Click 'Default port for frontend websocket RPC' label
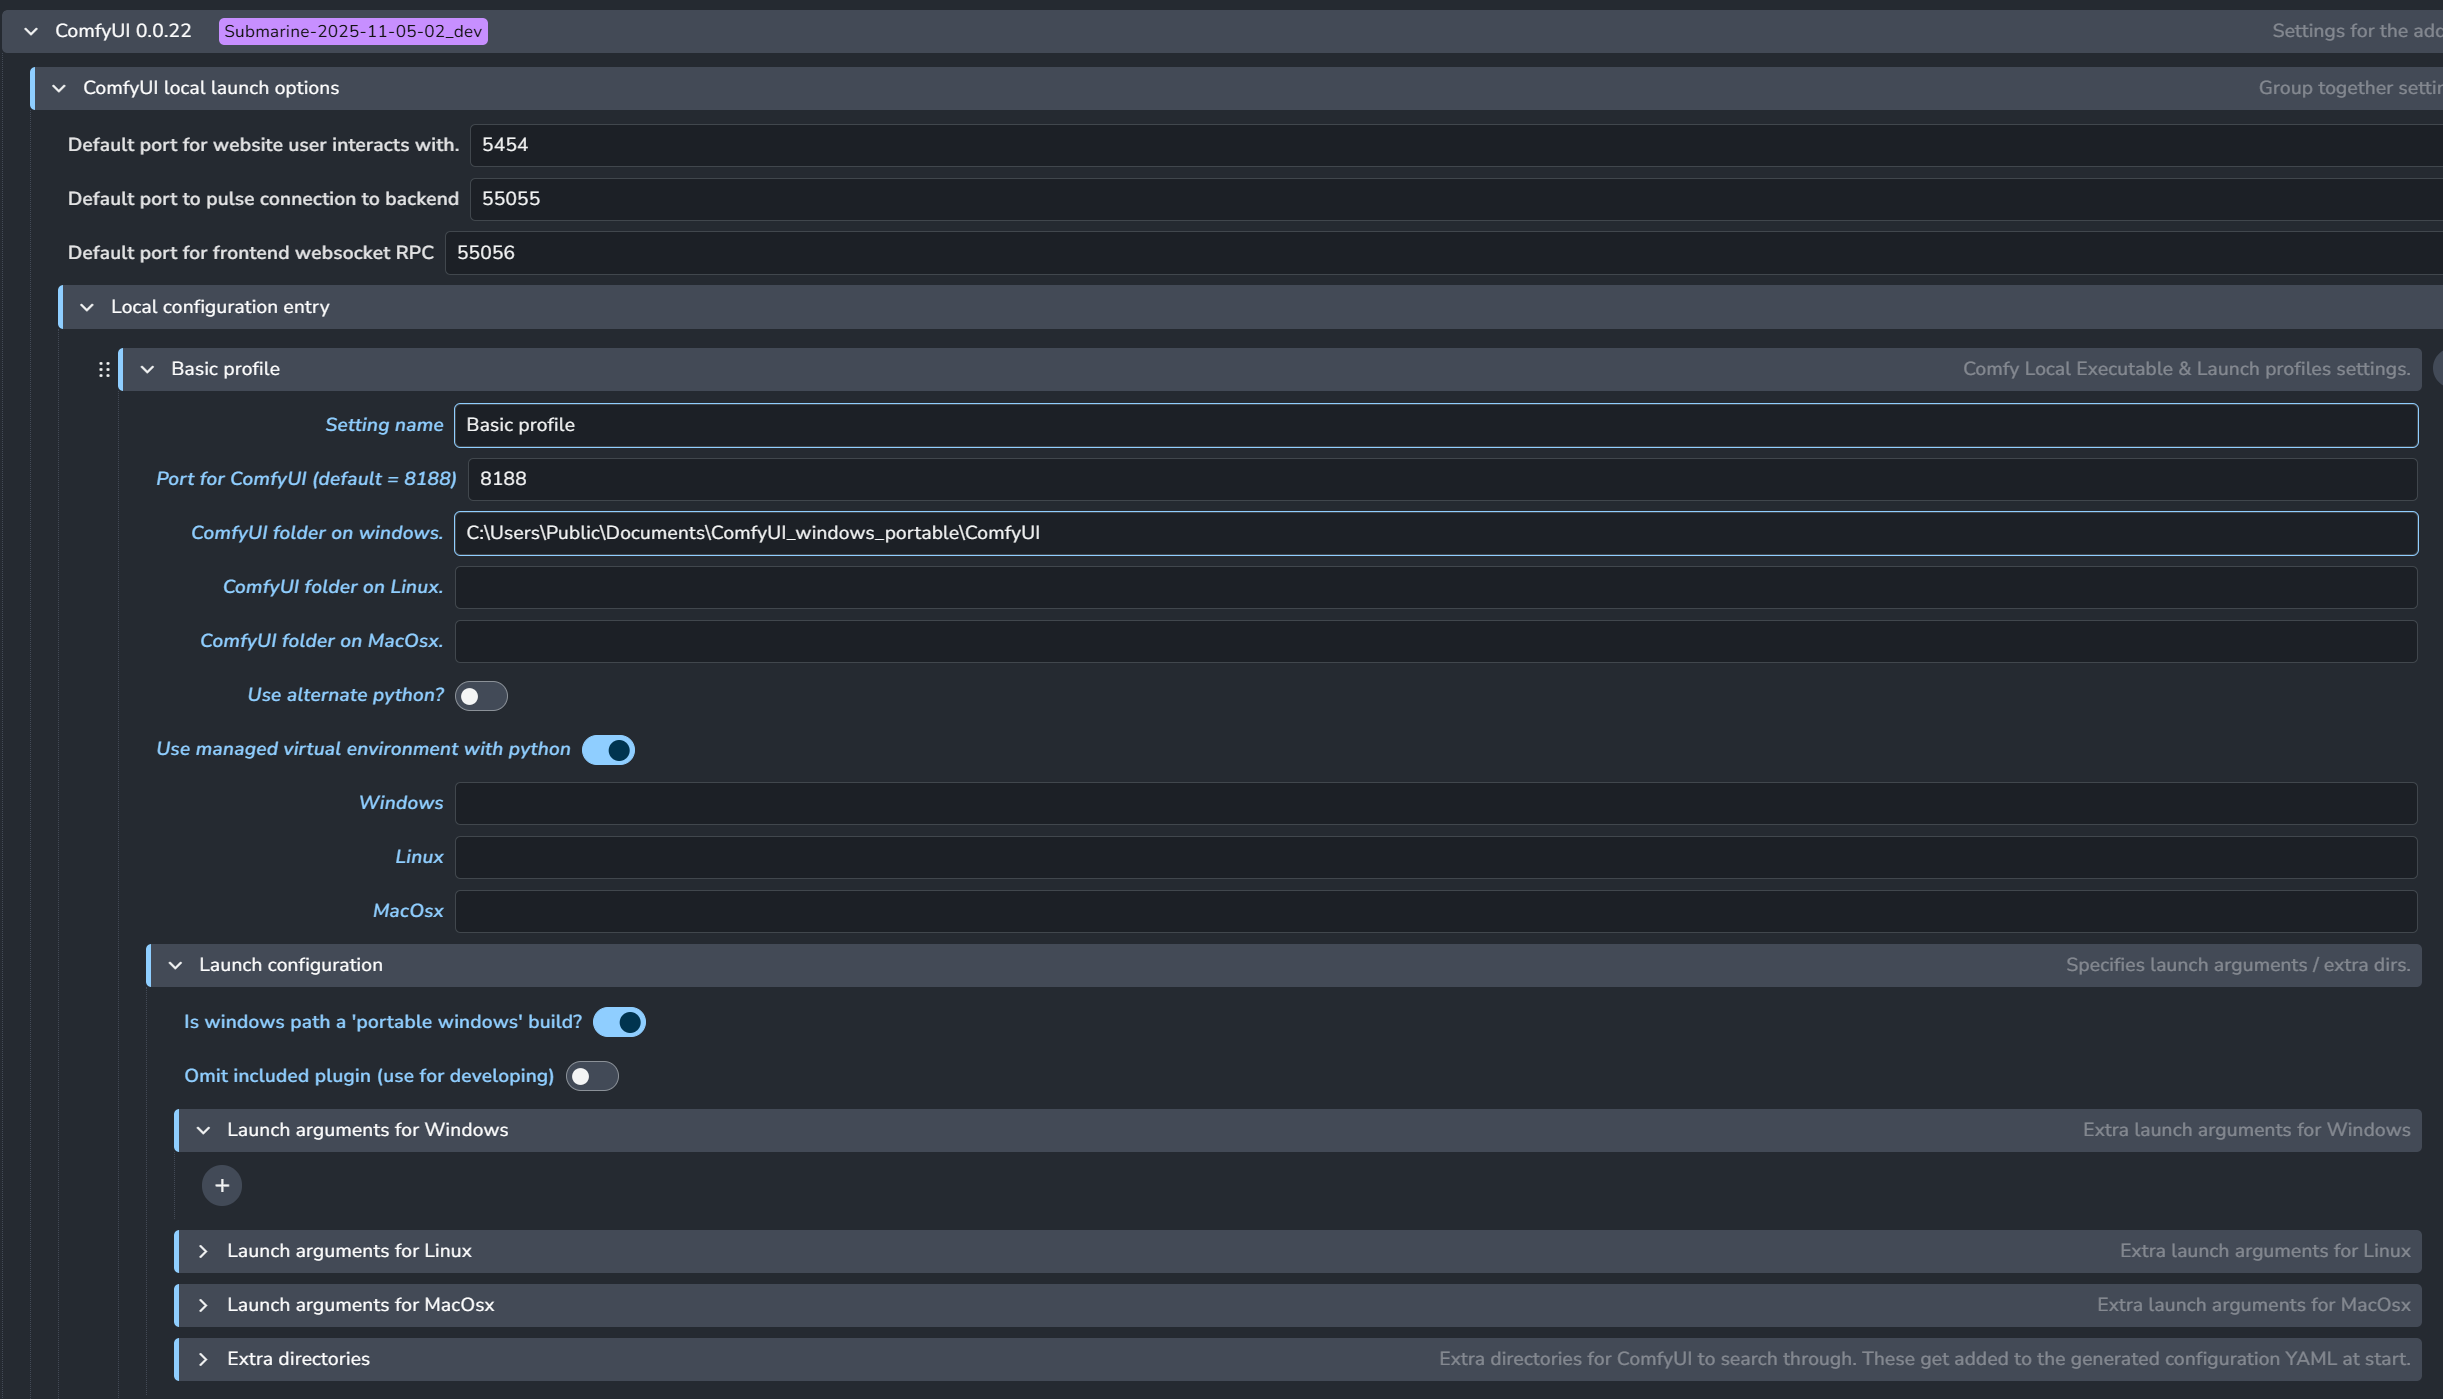Viewport: 2443px width, 1399px height. coord(251,253)
